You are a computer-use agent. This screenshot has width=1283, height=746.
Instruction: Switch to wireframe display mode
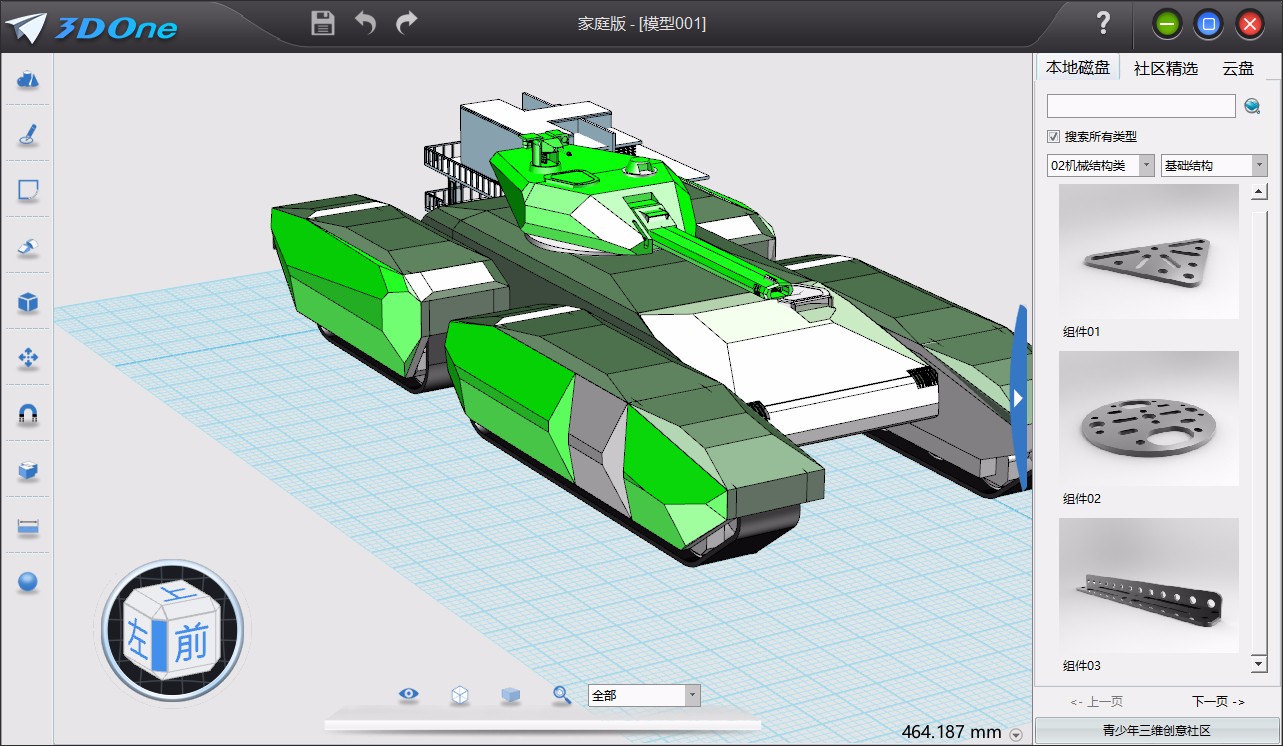(x=460, y=694)
